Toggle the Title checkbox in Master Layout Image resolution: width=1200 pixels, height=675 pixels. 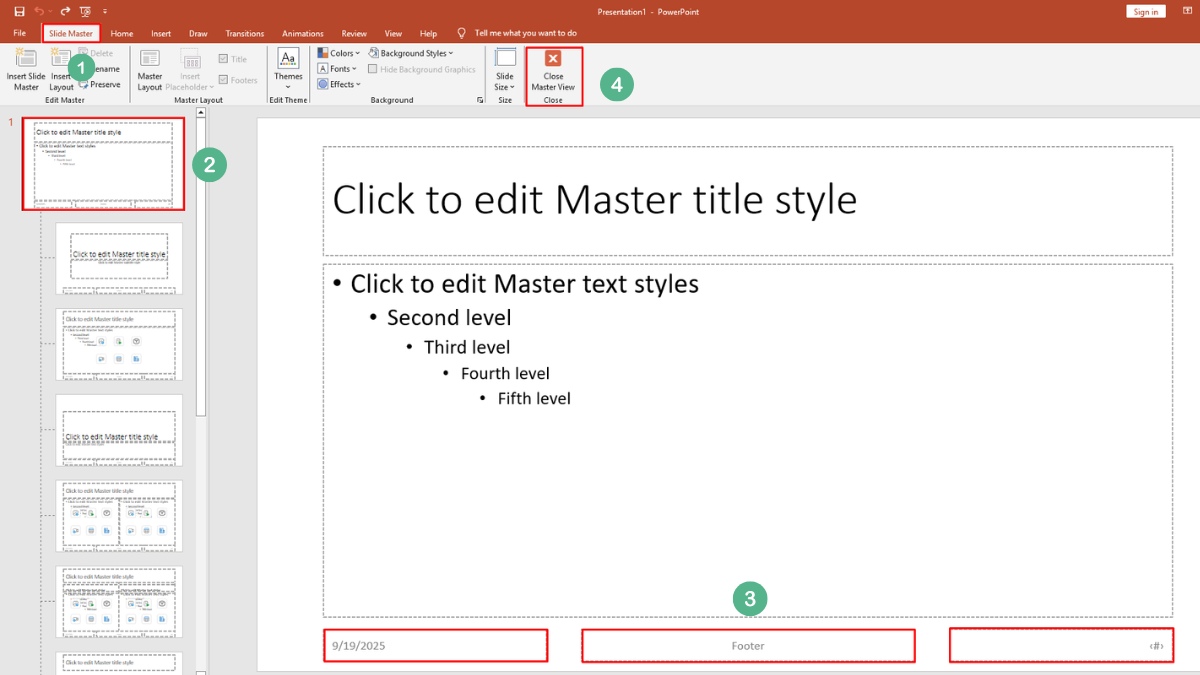[223, 59]
